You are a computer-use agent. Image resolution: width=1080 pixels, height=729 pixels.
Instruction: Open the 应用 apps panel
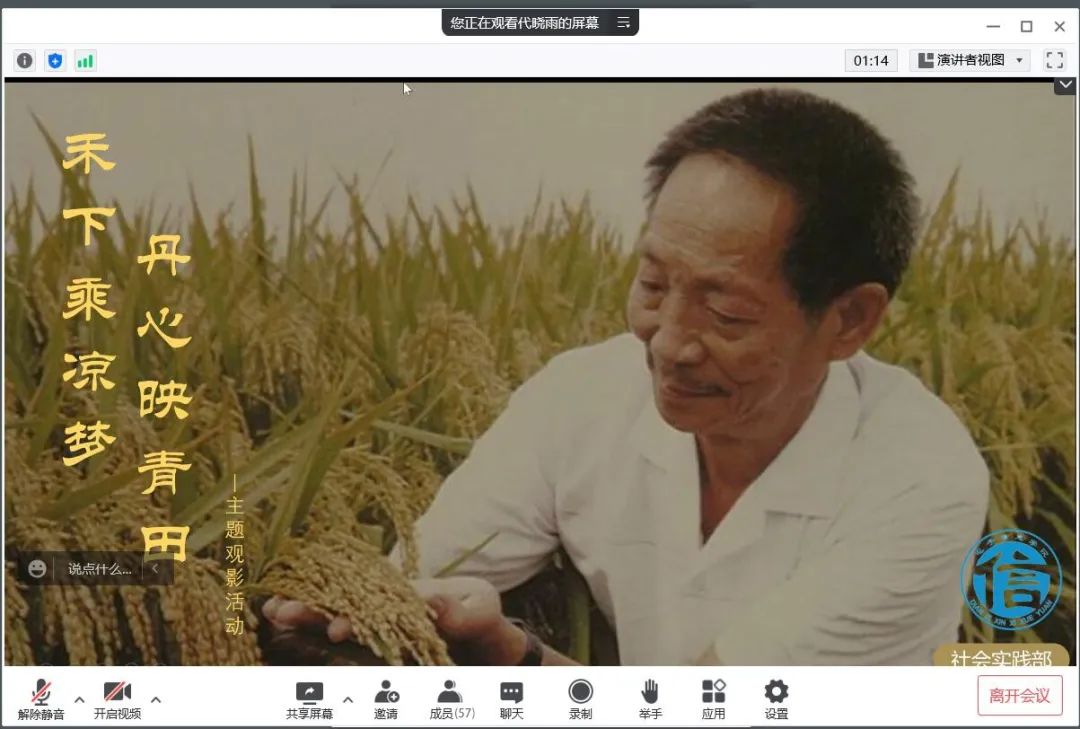713,698
